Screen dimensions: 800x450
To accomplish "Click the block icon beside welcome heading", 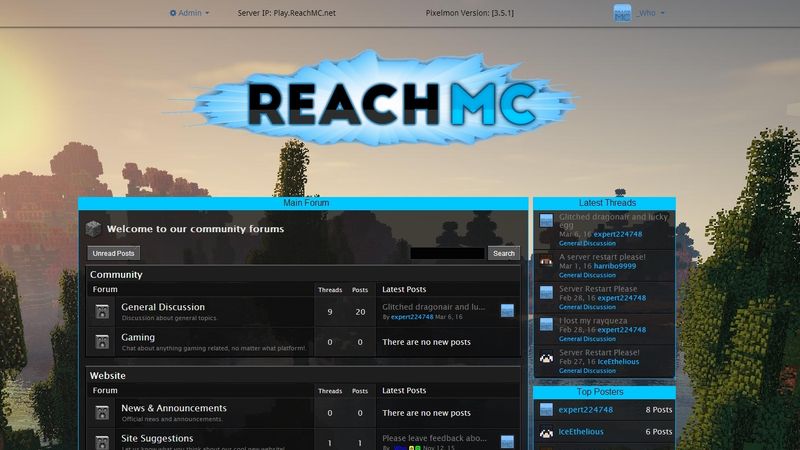I will (x=93, y=229).
